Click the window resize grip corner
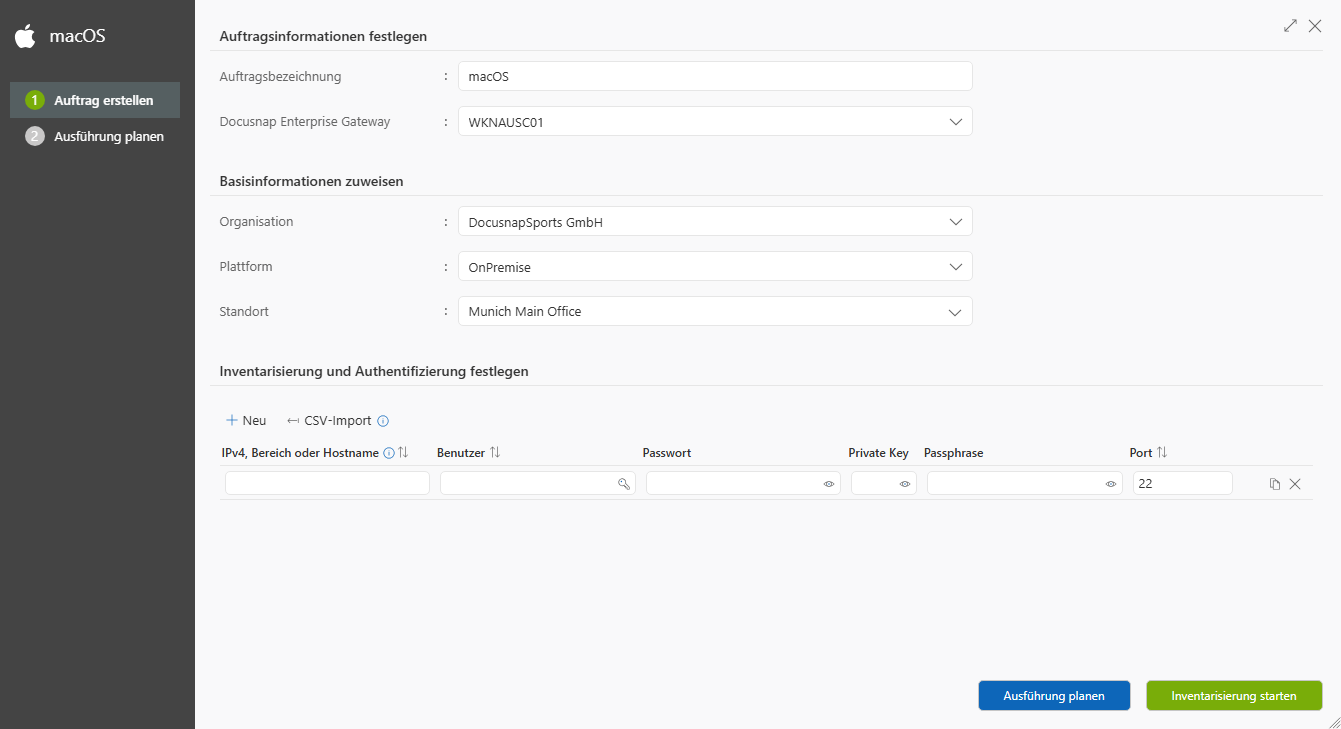Screen dimensions: 1341x729 [x=1333, y=721]
